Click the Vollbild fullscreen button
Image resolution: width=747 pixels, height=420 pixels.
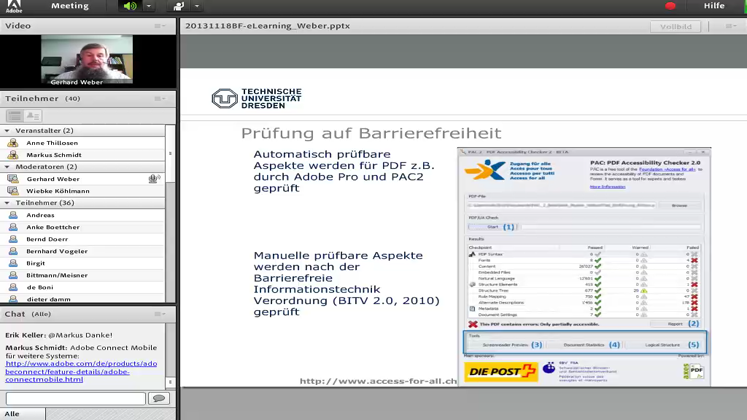point(676,27)
